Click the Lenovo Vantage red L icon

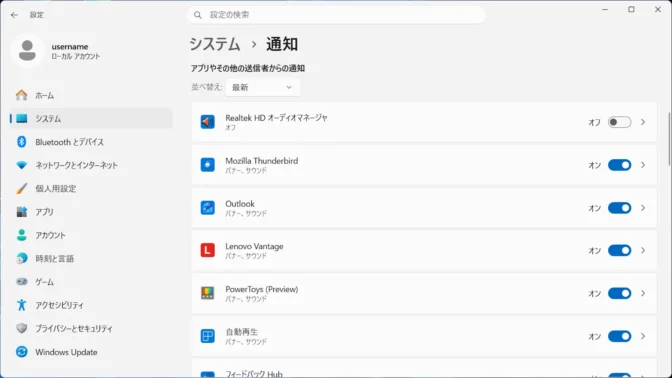pyautogui.click(x=207, y=250)
